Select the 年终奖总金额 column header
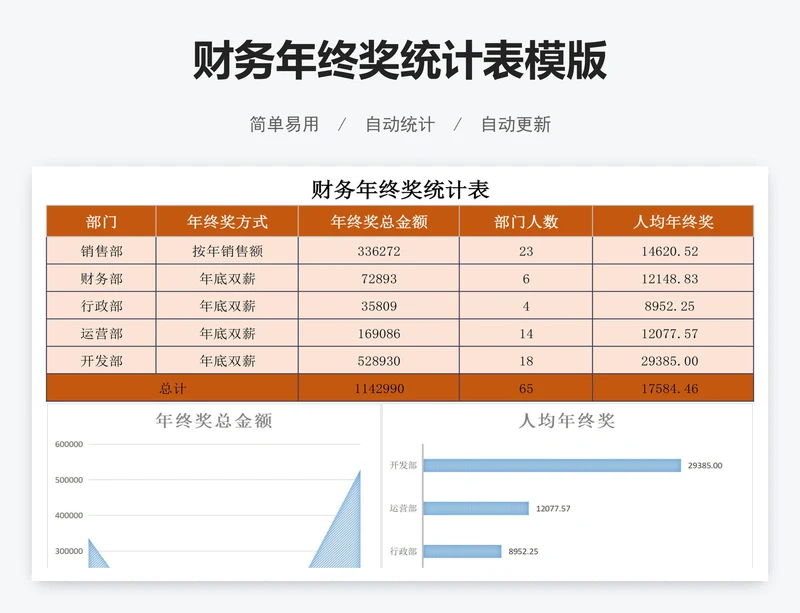The width and height of the screenshot is (800, 613). coord(379,222)
